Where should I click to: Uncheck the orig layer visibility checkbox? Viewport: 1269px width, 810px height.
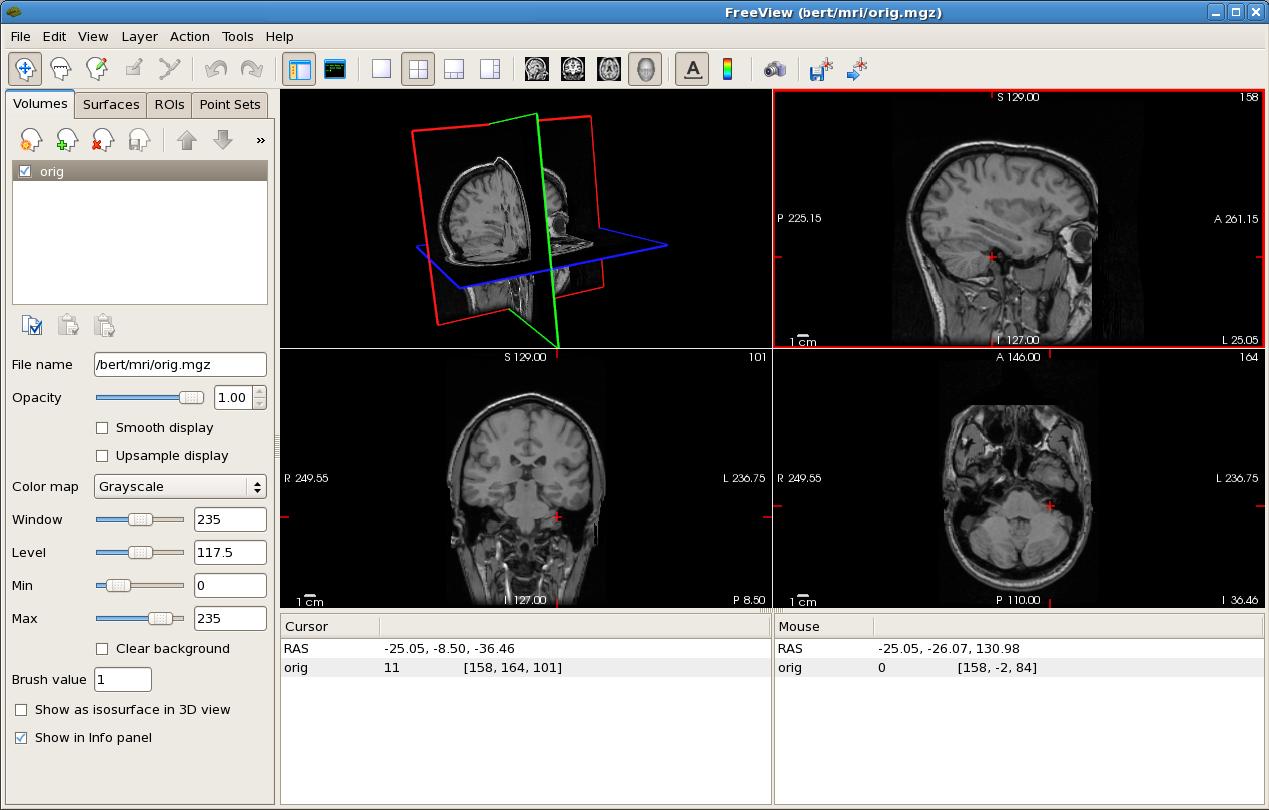(x=25, y=171)
